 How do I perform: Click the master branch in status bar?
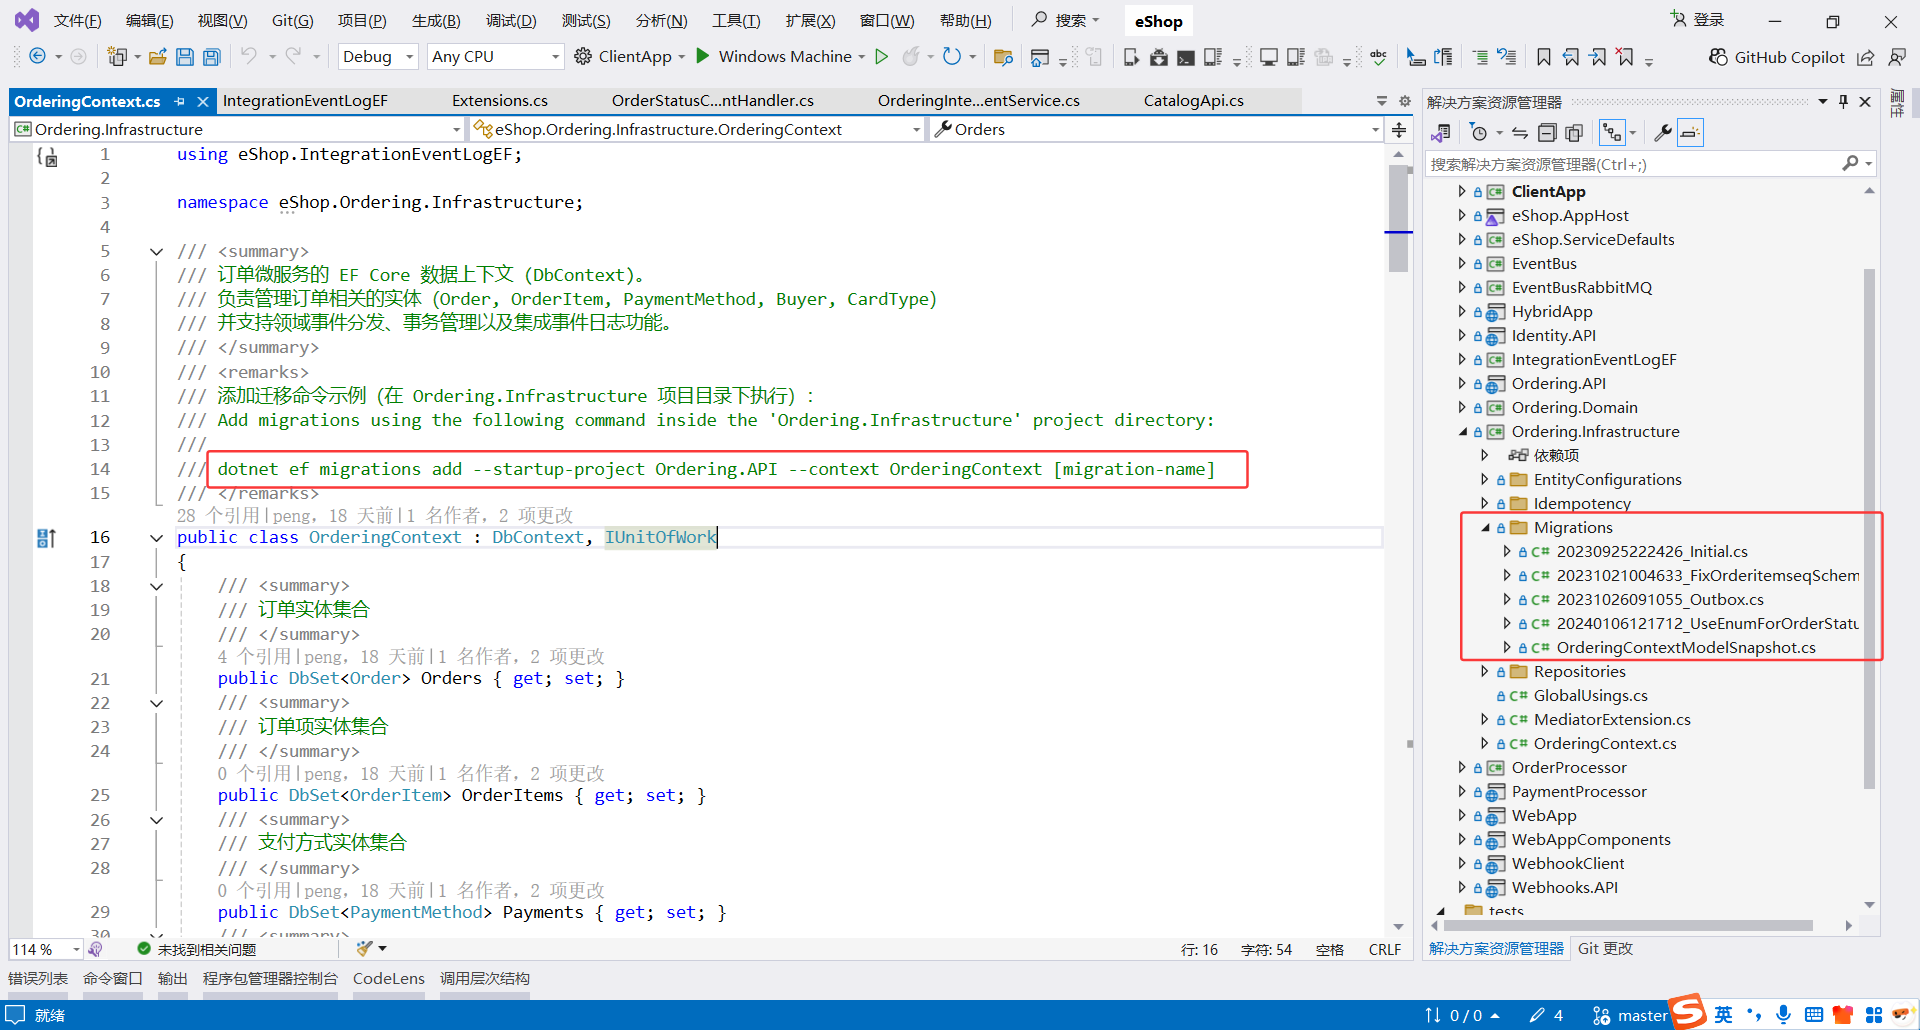[x=1630, y=1015]
